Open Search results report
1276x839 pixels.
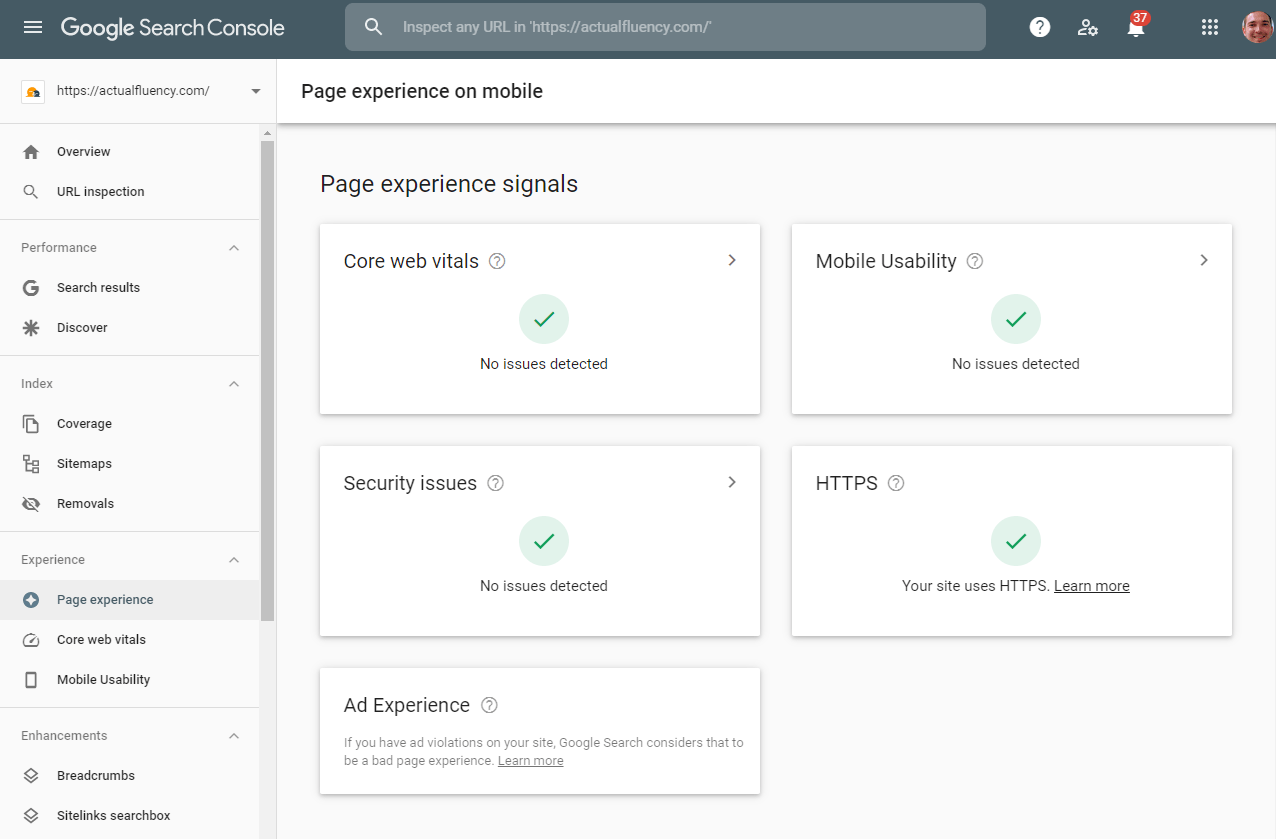click(x=130, y=288)
